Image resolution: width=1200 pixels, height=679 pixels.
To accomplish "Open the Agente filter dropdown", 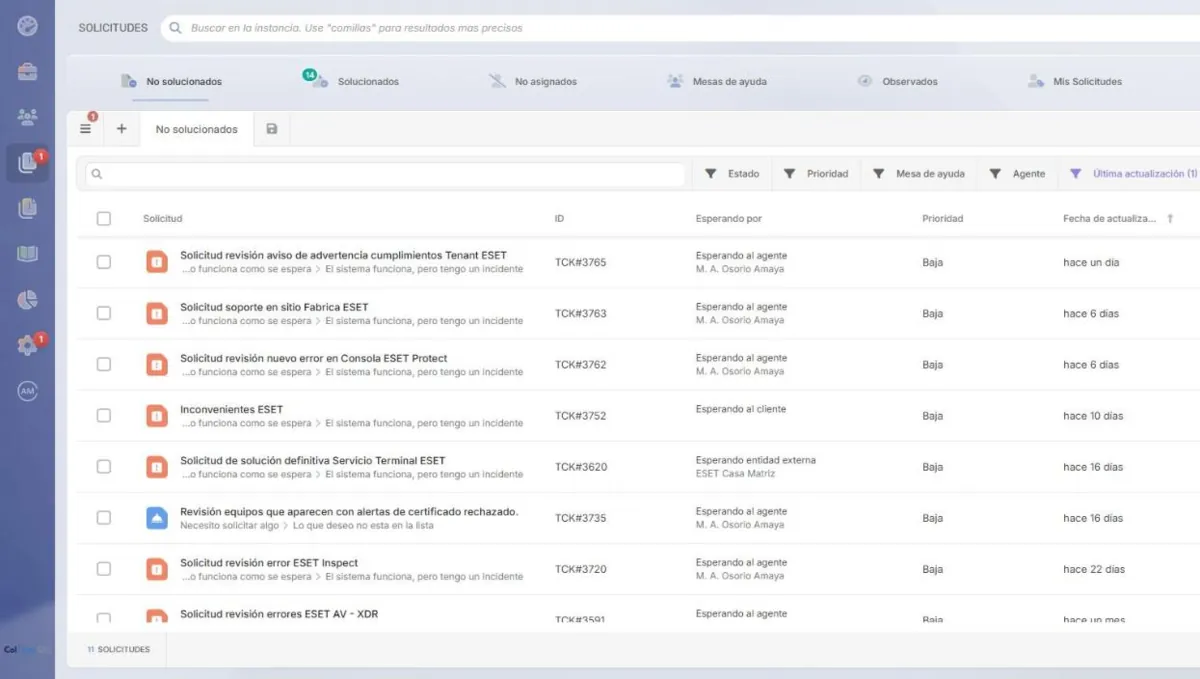I will (x=1017, y=174).
